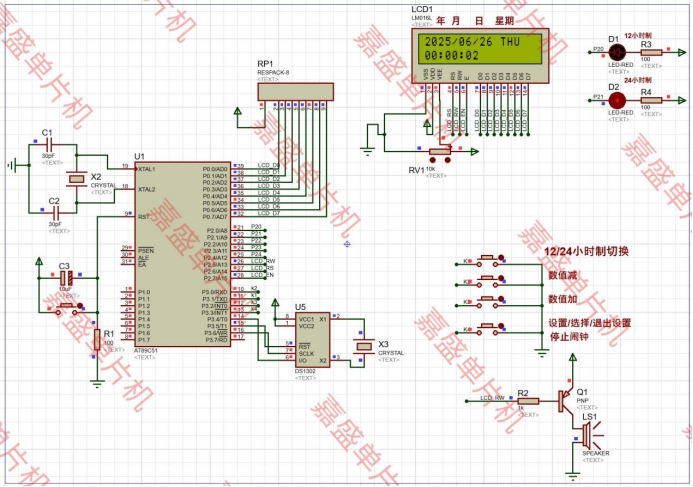Click the 'LM016L' label under LCD1
This screenshot has height=487, width=693.
(x=422, y=18)
